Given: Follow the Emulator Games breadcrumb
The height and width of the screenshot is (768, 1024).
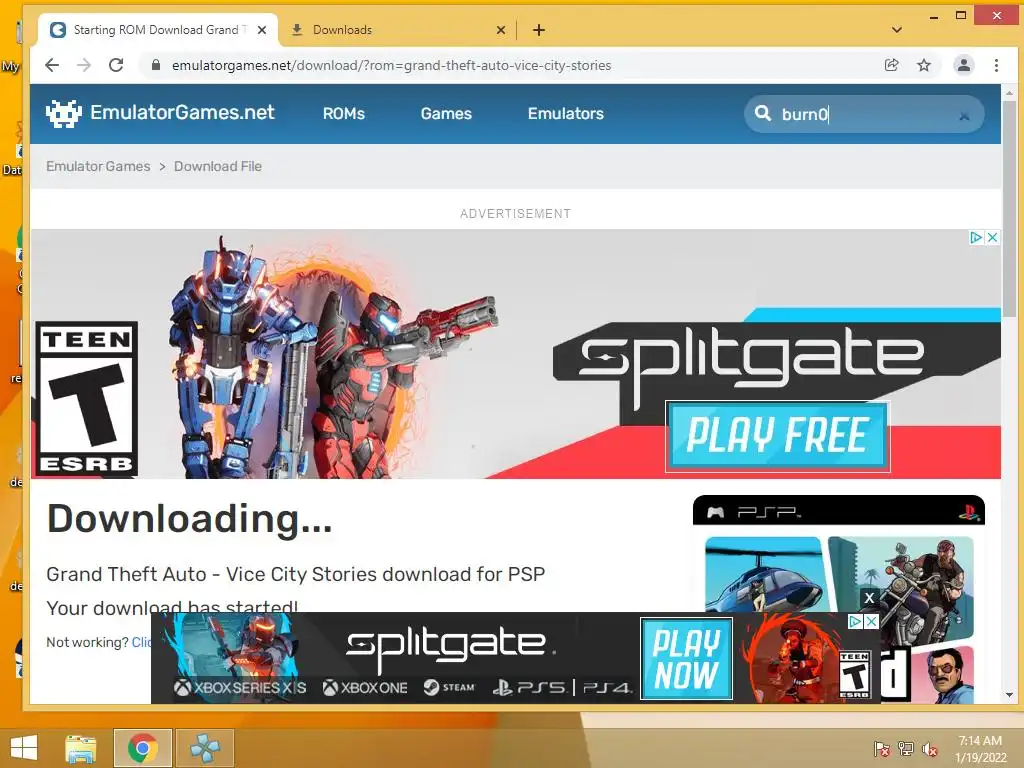Looking at the screenshot, I should coord(98,167).
